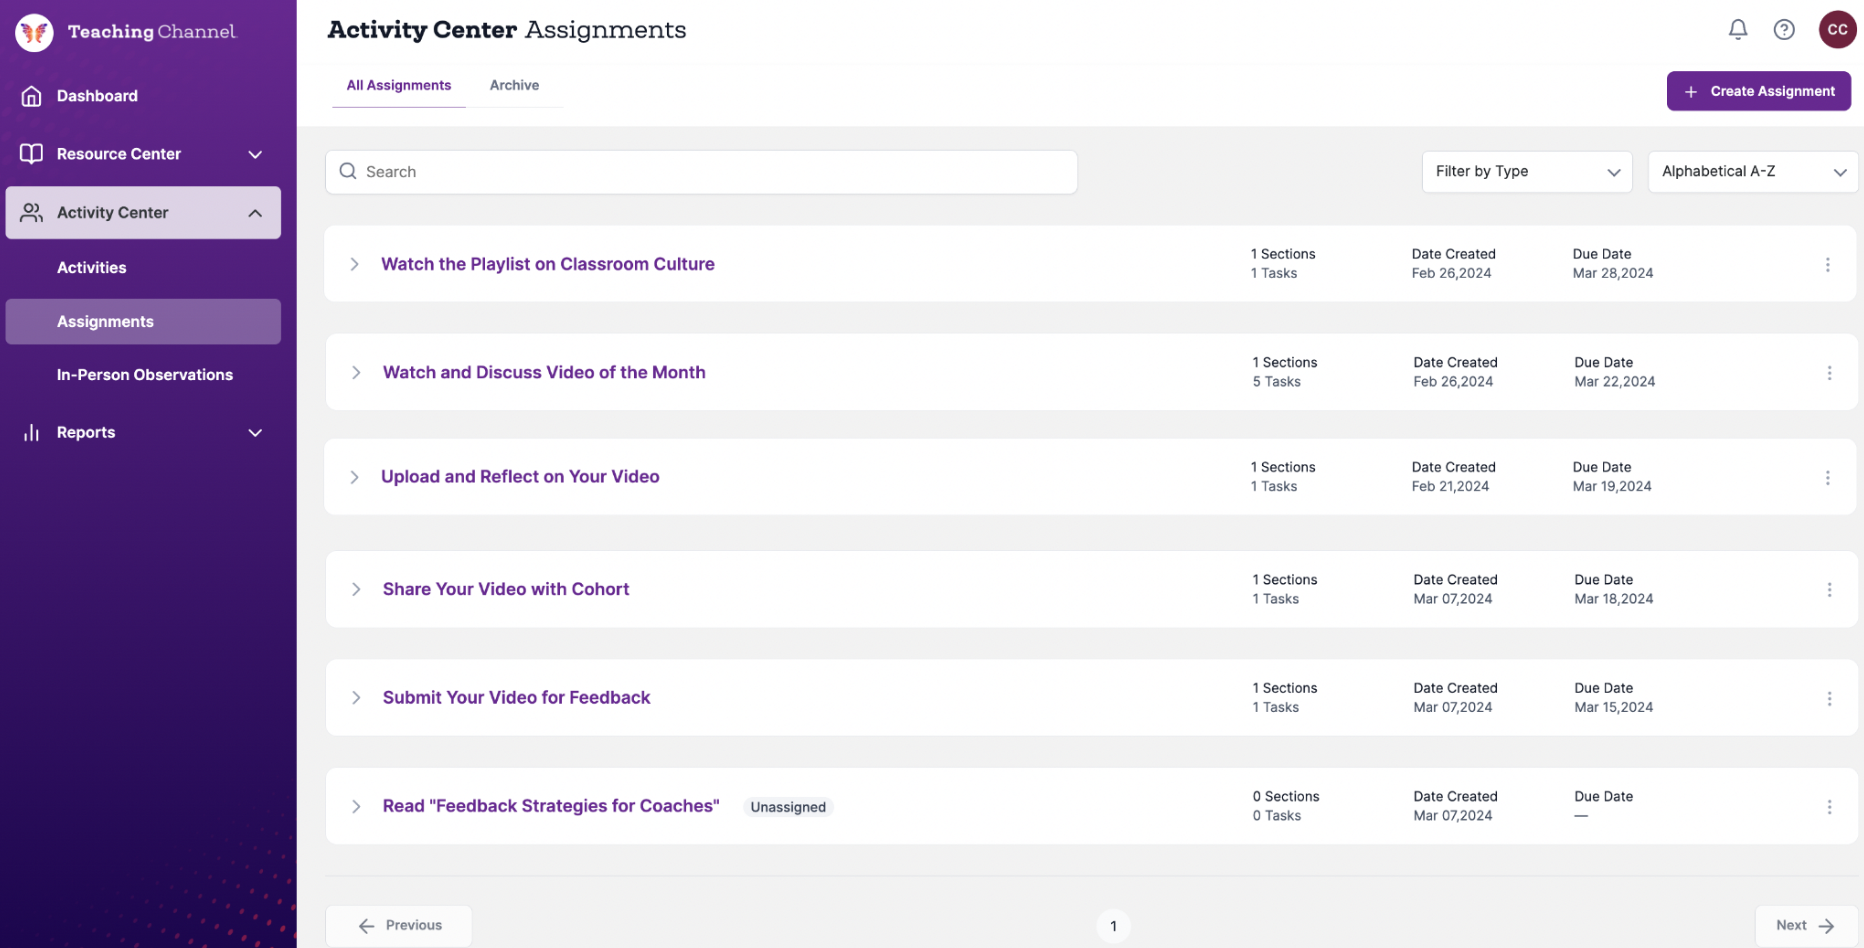The height and width of the screenshot is (948, 1864).
Task: Click the Dashboard home icon
Action: point(32,96)
